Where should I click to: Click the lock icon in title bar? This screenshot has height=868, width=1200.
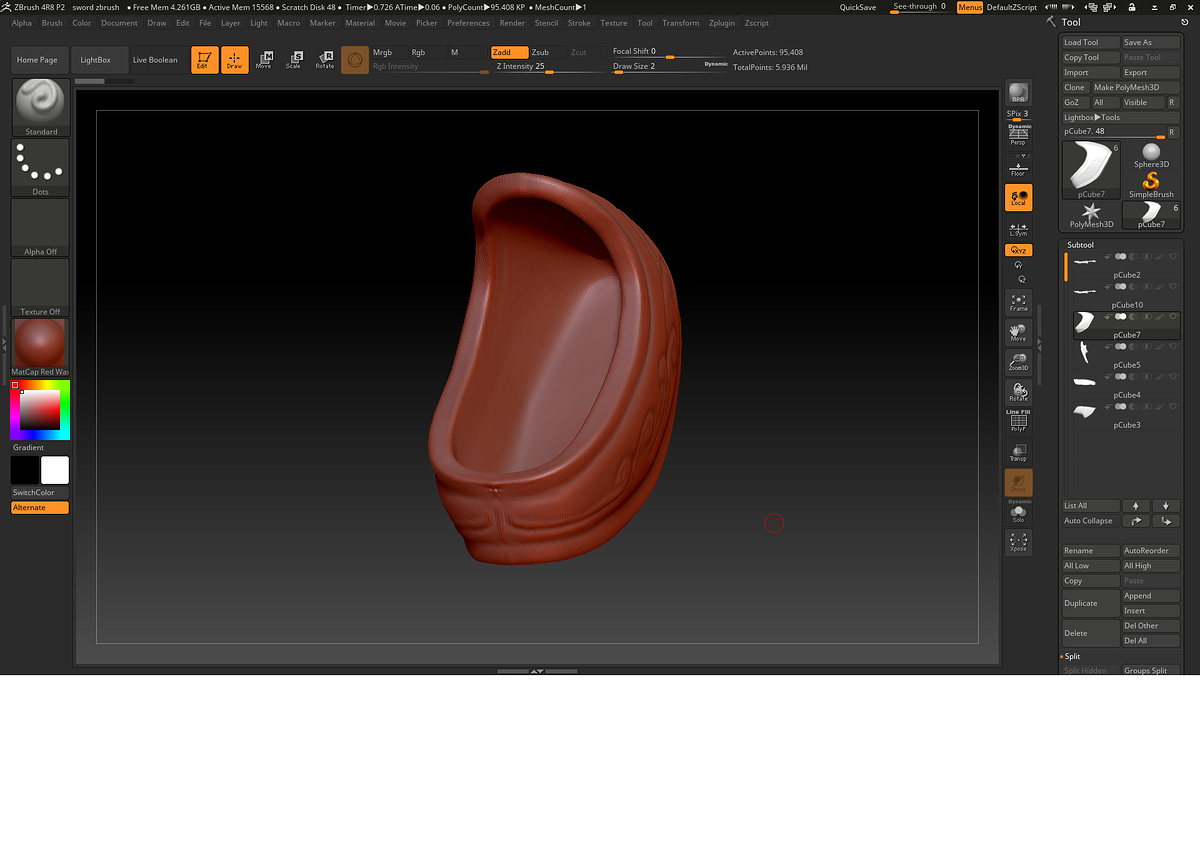(1130, 7)
